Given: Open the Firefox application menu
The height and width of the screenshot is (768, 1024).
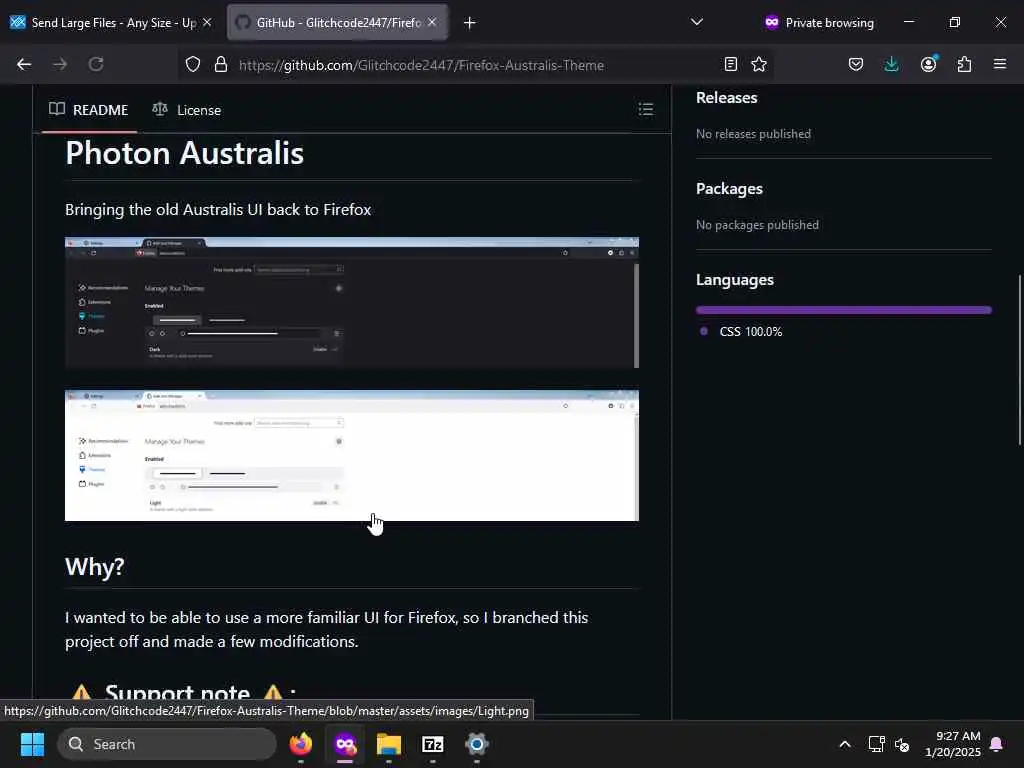Looking at the screenshot, I should click(x=1000, y=64).
